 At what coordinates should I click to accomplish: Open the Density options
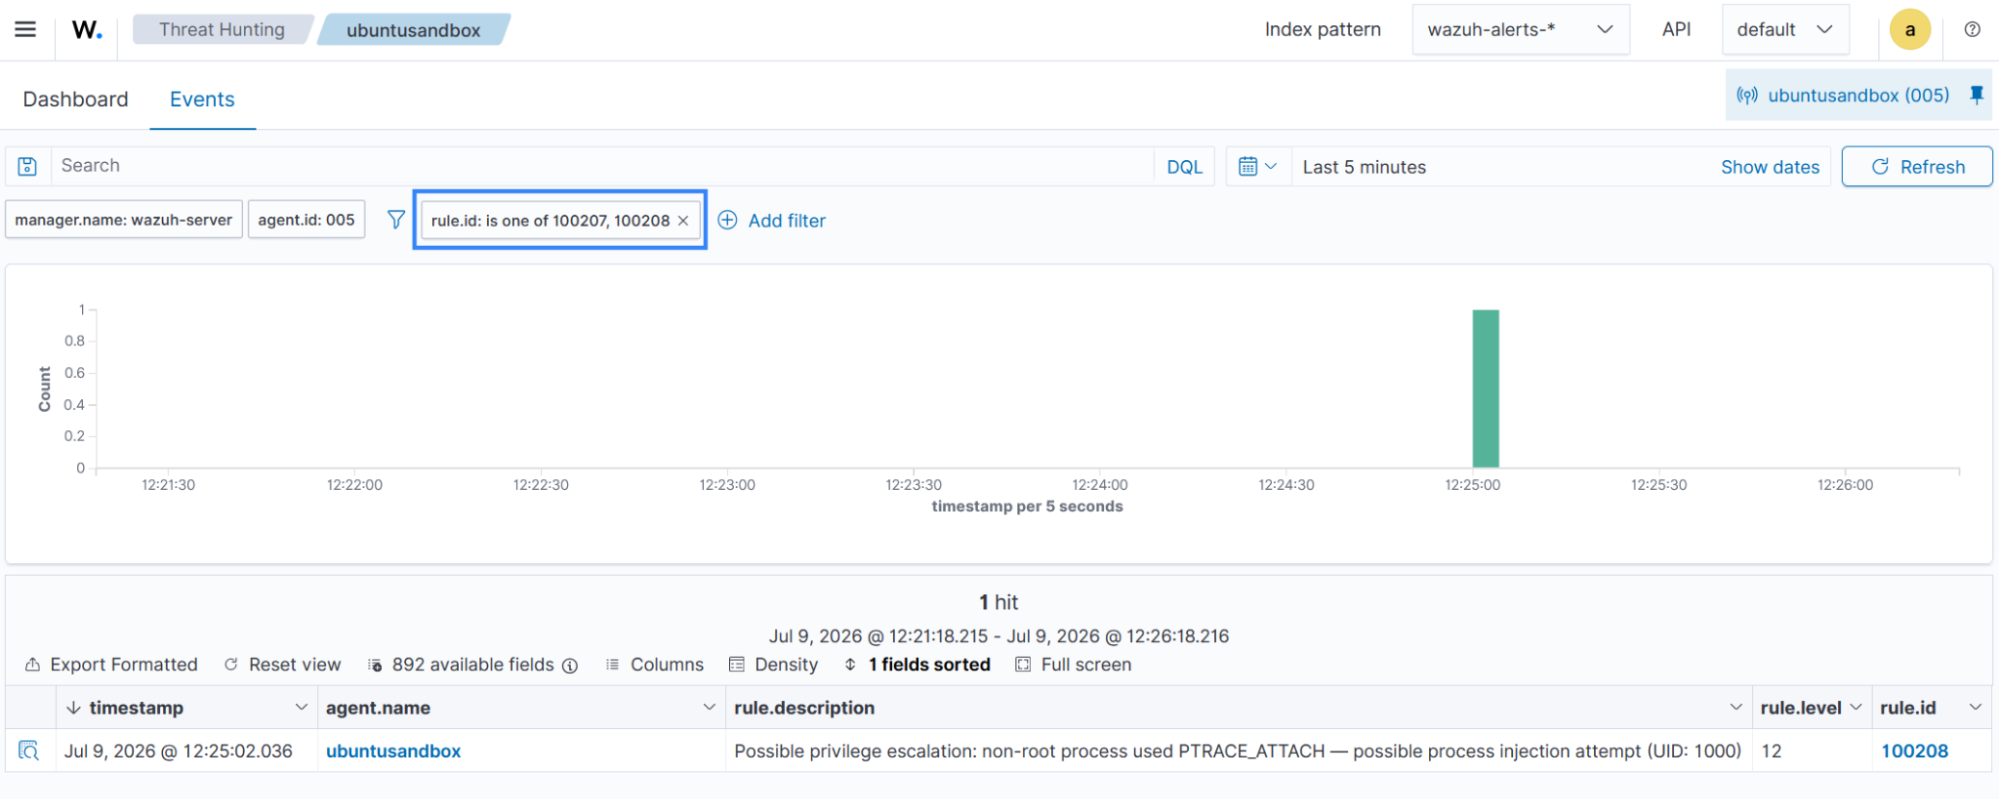(774, 664)
